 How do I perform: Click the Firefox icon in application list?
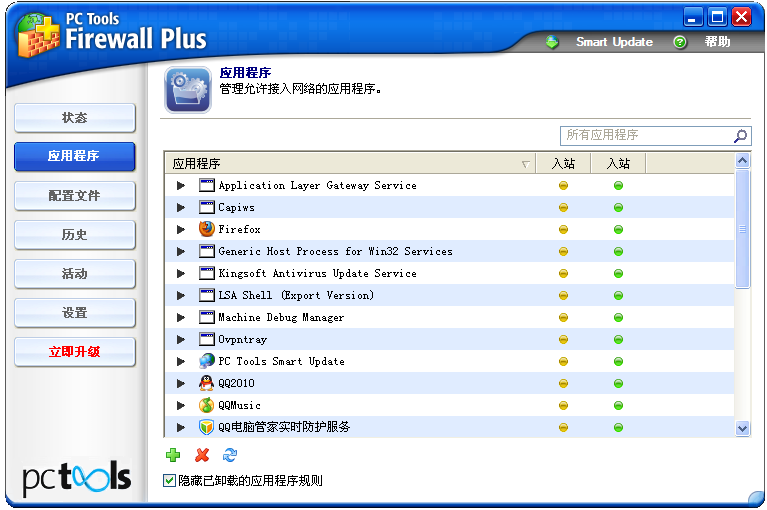[x=207, y=229]
